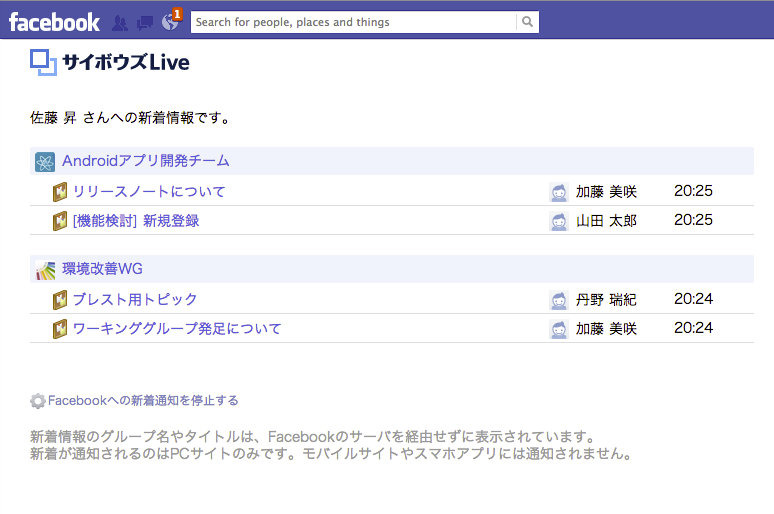Click the 20:24 time in ワーキンググループ row

693,328
